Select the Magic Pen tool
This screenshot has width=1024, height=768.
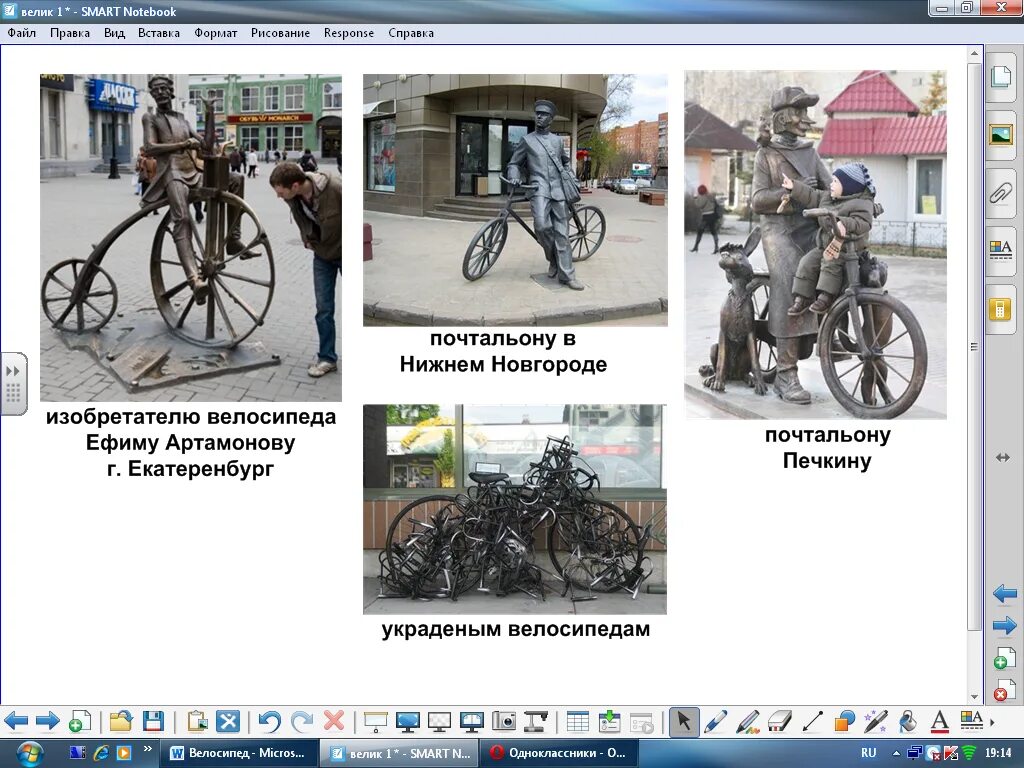click(x=876, y=722)
